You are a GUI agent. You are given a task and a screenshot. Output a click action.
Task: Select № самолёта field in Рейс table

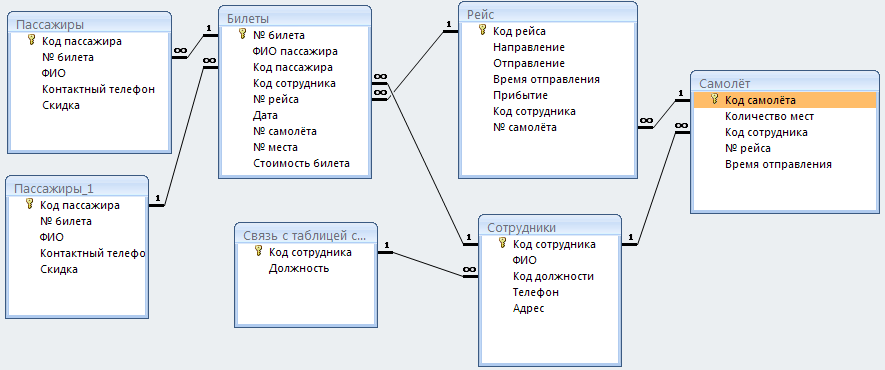[525, 127]
